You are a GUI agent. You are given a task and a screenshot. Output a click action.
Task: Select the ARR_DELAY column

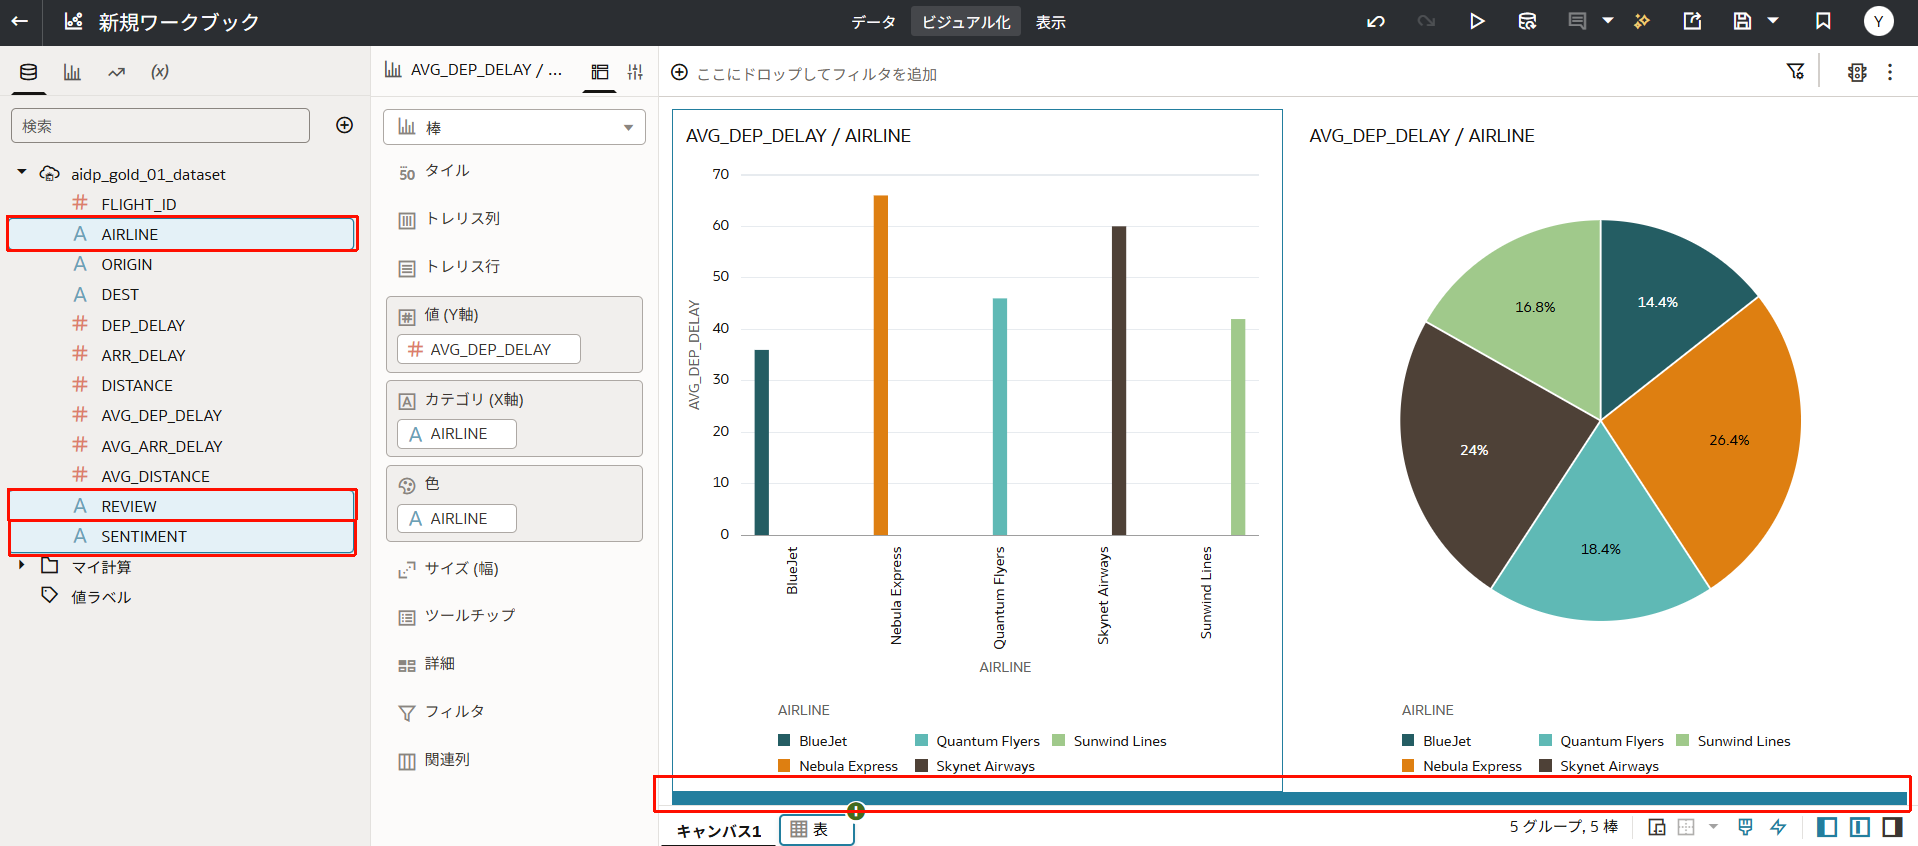point(143,355)
